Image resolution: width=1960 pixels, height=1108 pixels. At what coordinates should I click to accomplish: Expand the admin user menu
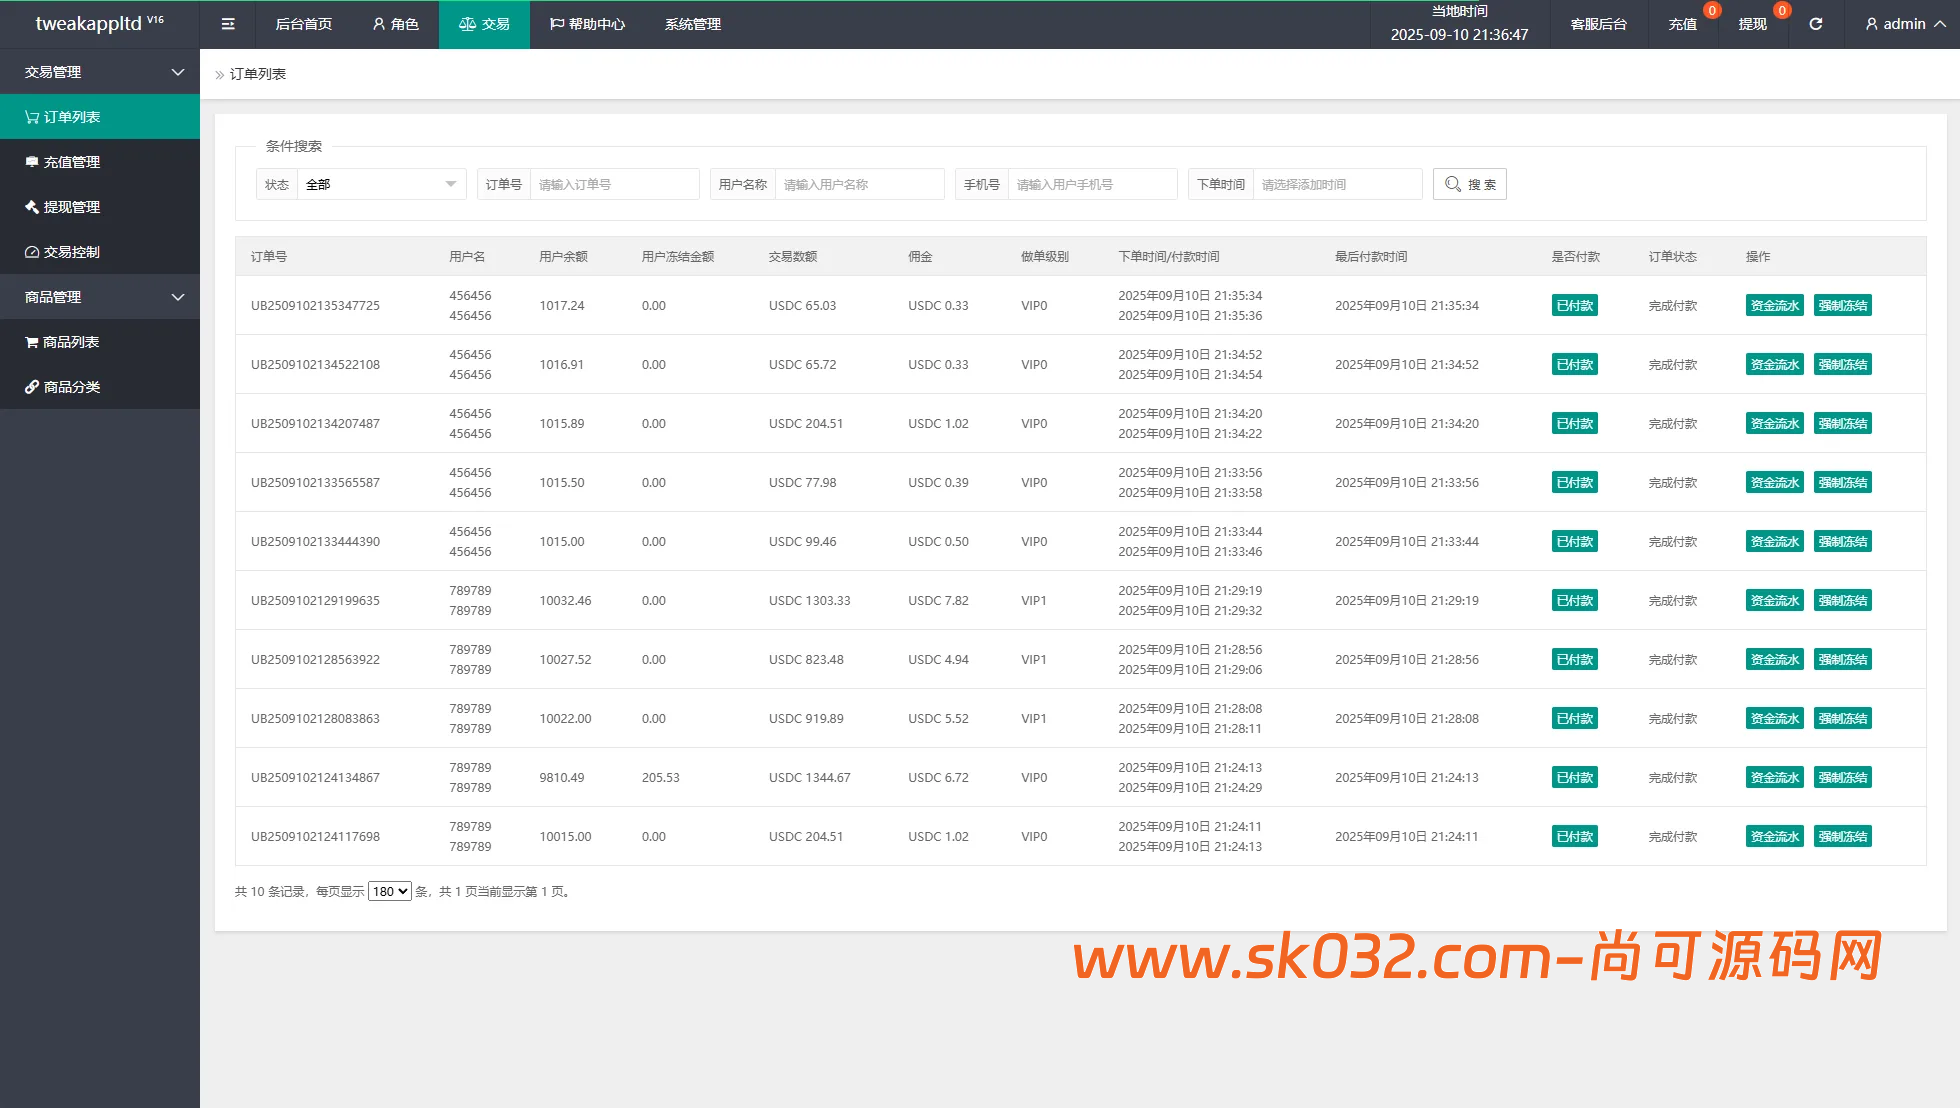pyautogui.click(x=1904, y=24)
